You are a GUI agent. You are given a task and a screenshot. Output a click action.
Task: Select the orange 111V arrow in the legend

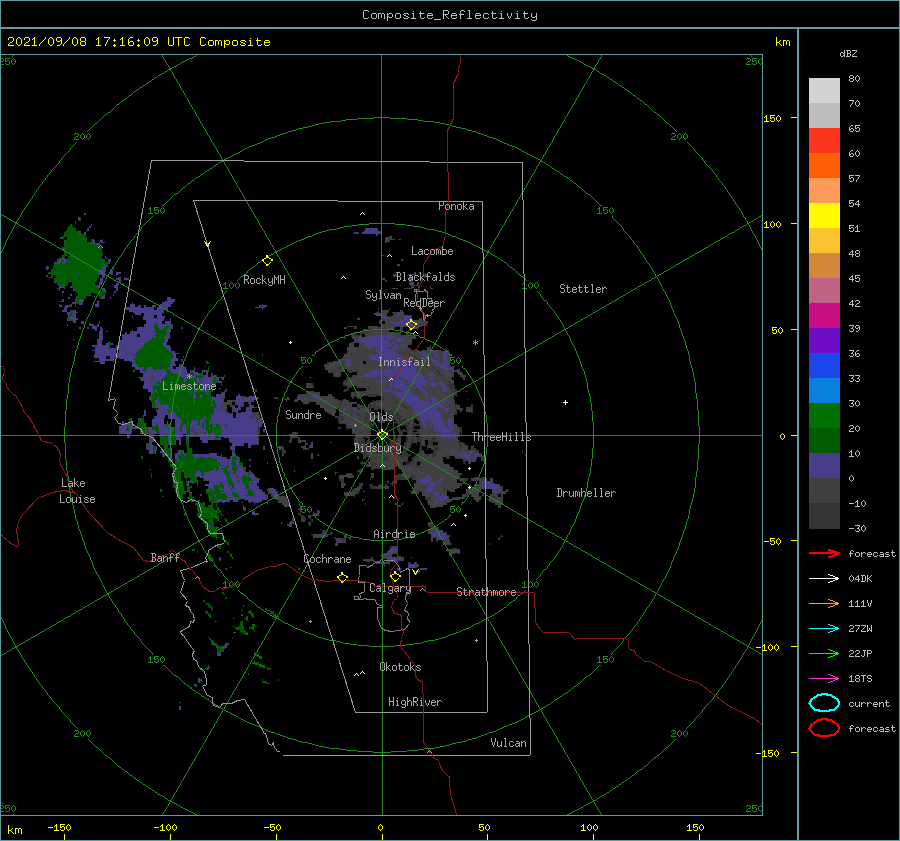(824, 603)
